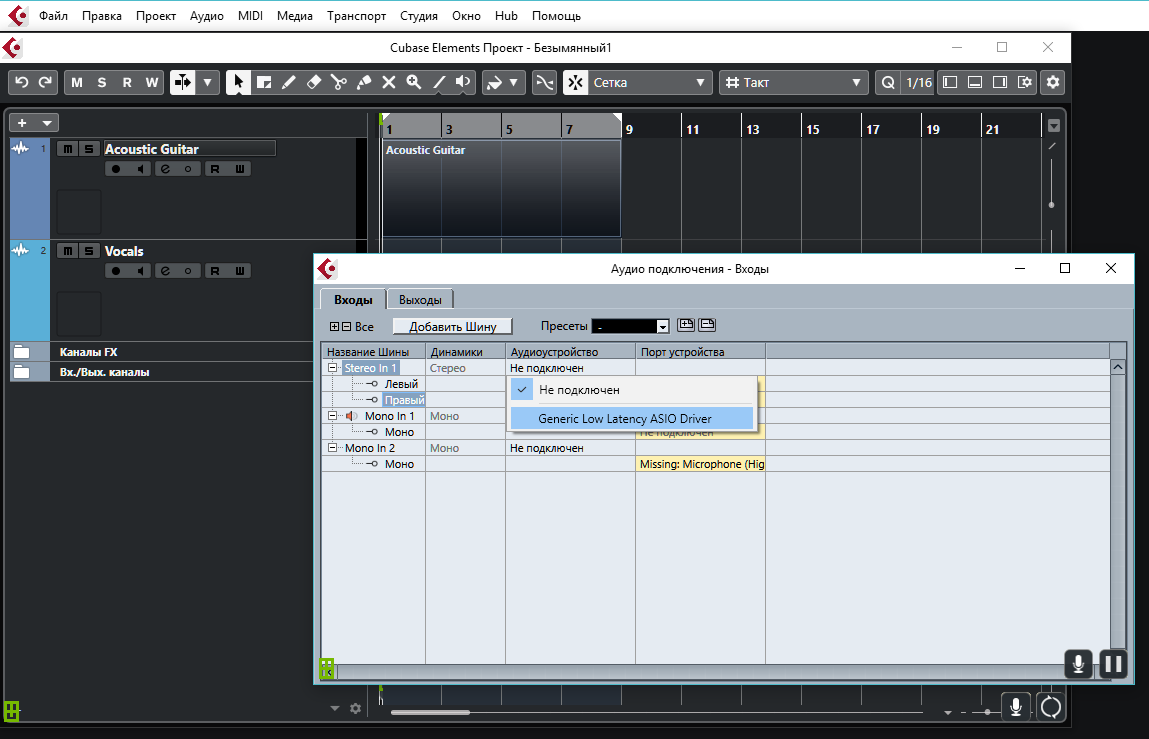Screen dimensions: 1149x739
Task: Click the circular arrows icon in the bottom right corner
Action: click(1051, 707)
